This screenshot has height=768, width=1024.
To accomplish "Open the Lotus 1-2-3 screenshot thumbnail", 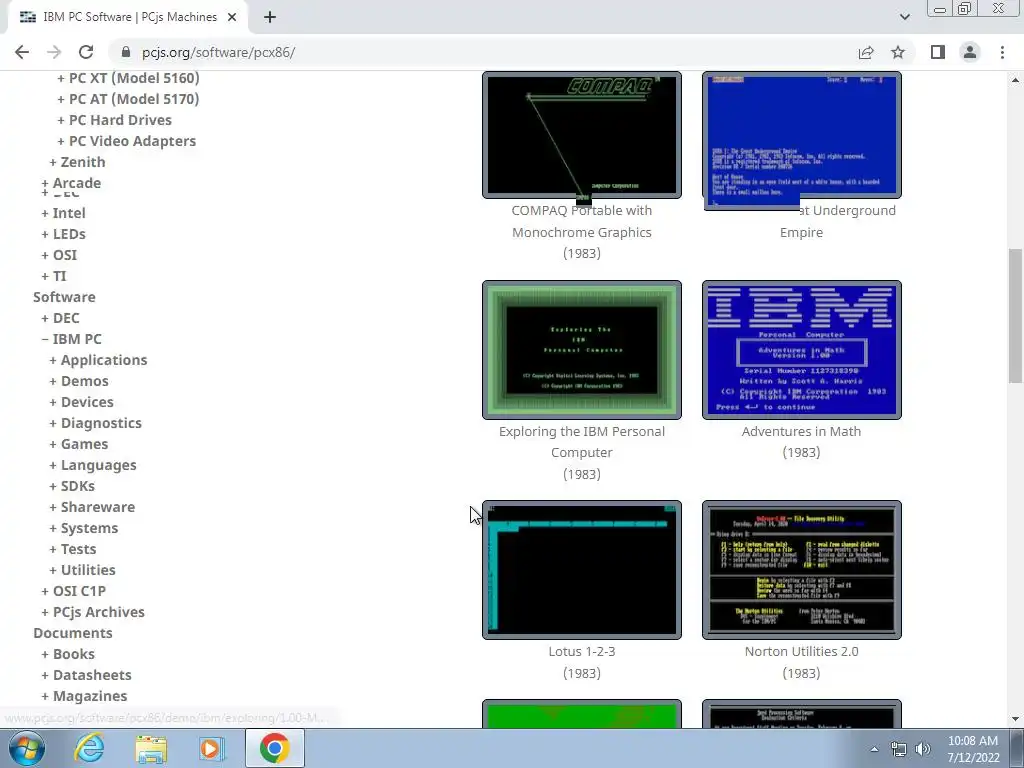I will [582, 570].
